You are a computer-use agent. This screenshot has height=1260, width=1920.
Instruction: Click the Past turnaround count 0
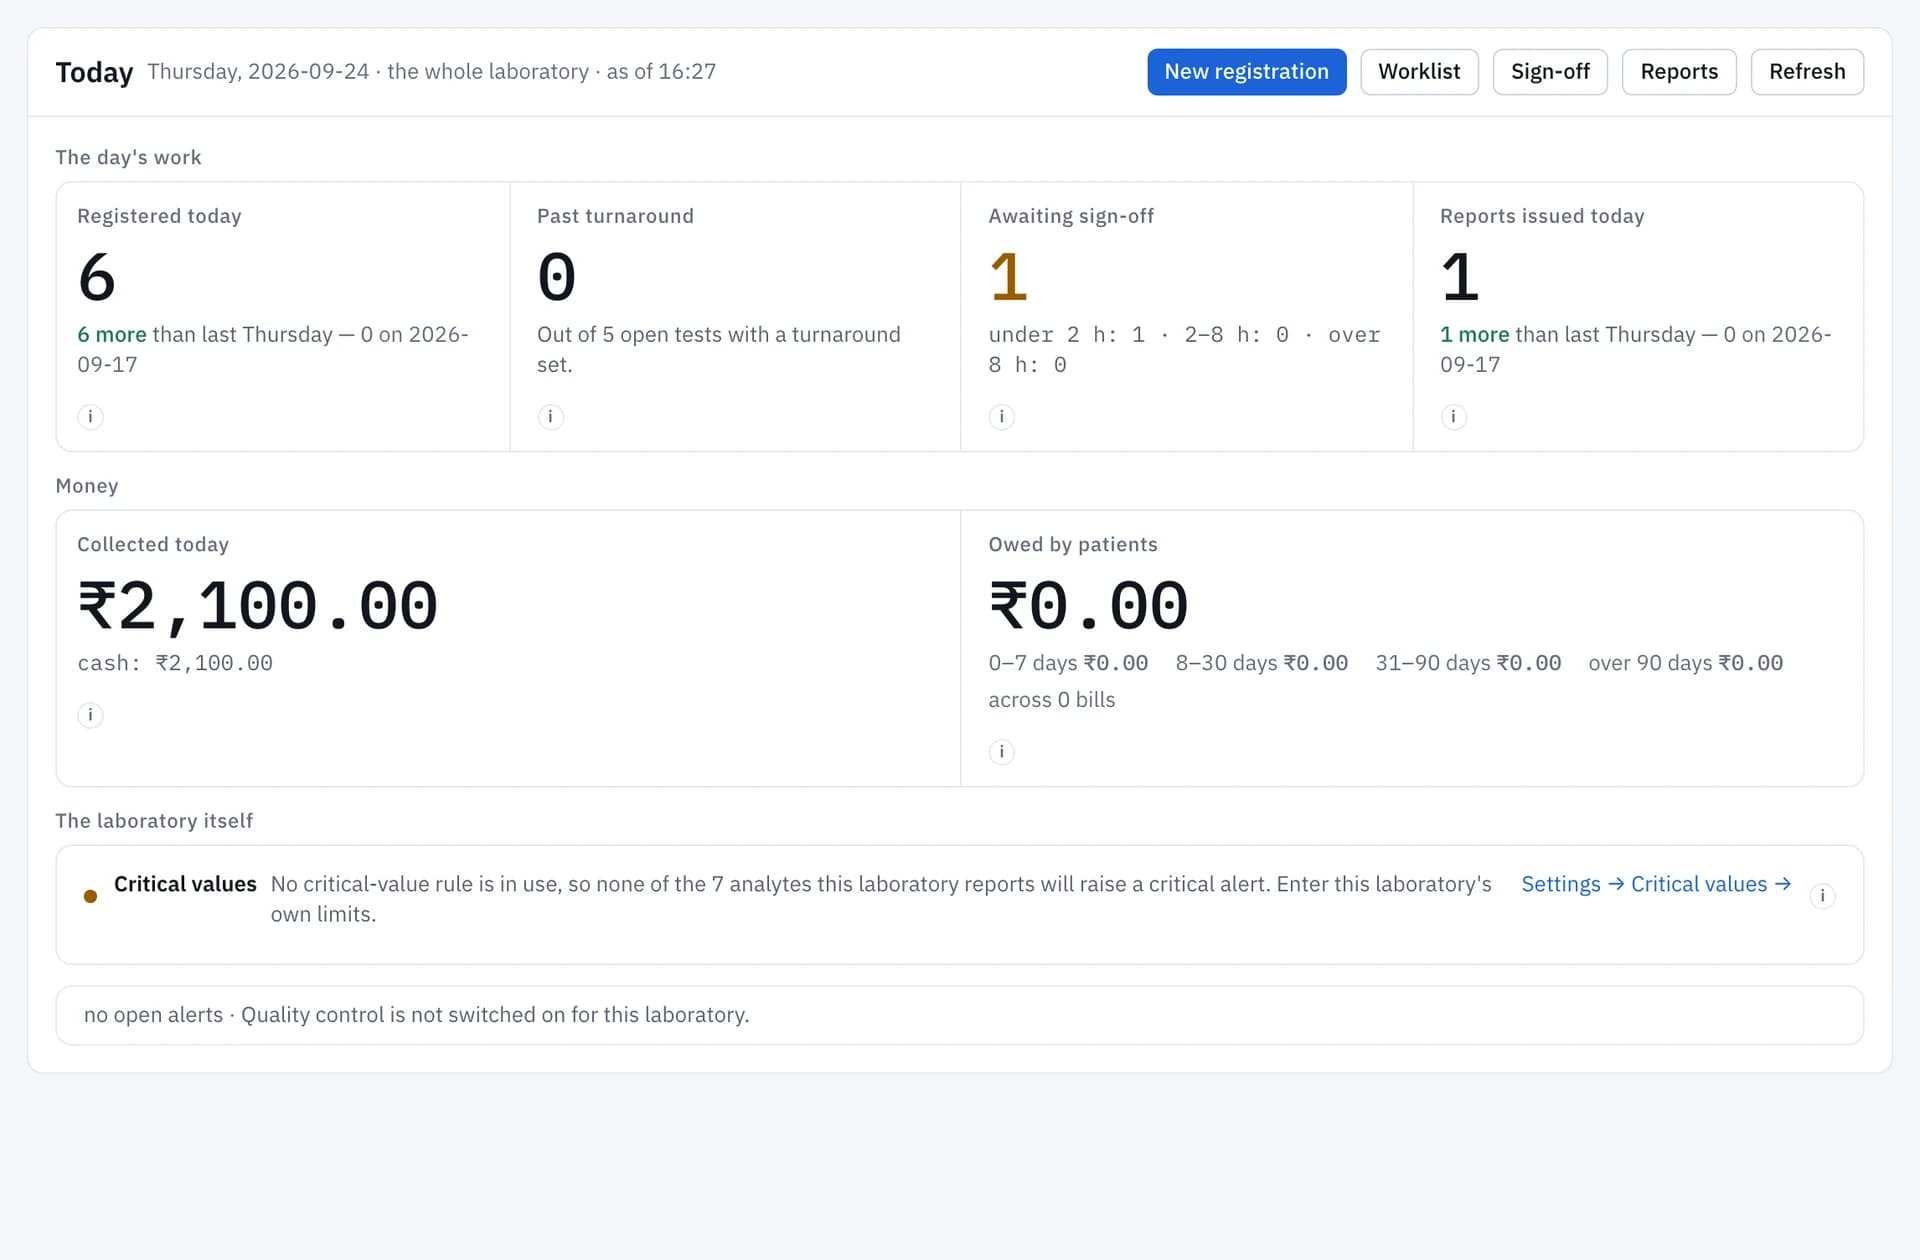[x=556, y=277]
